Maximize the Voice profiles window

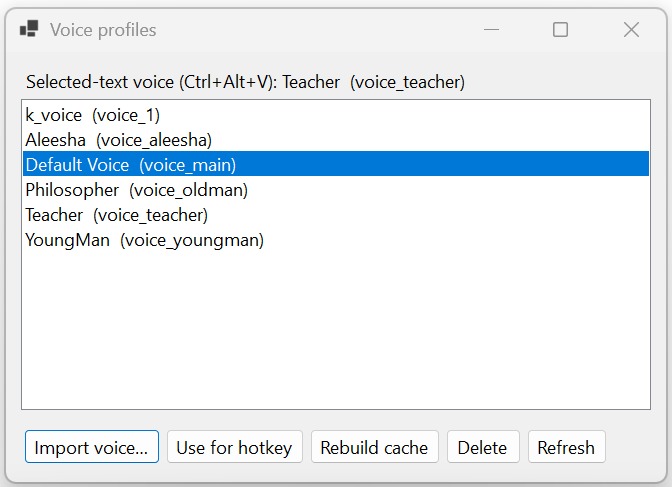[x=560, y=30]
